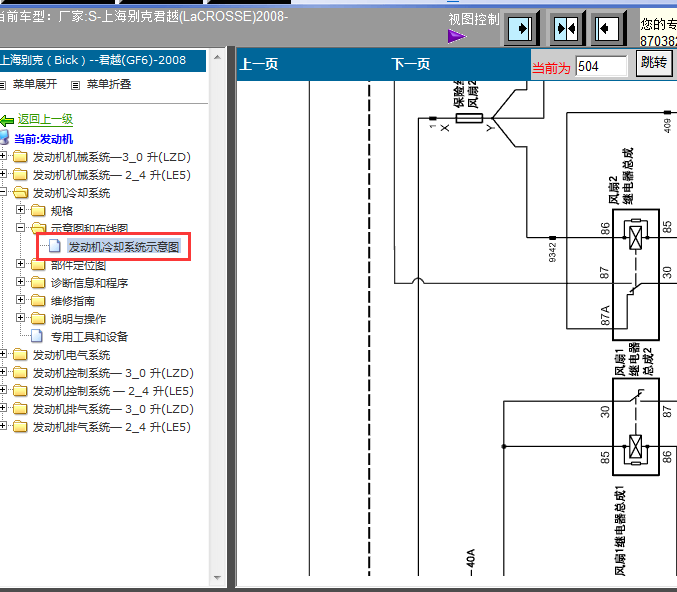The width and height of the screenshot is (677, 592).
Task: Click the tree panel scroll-down arrow
Action: (217, 578)
